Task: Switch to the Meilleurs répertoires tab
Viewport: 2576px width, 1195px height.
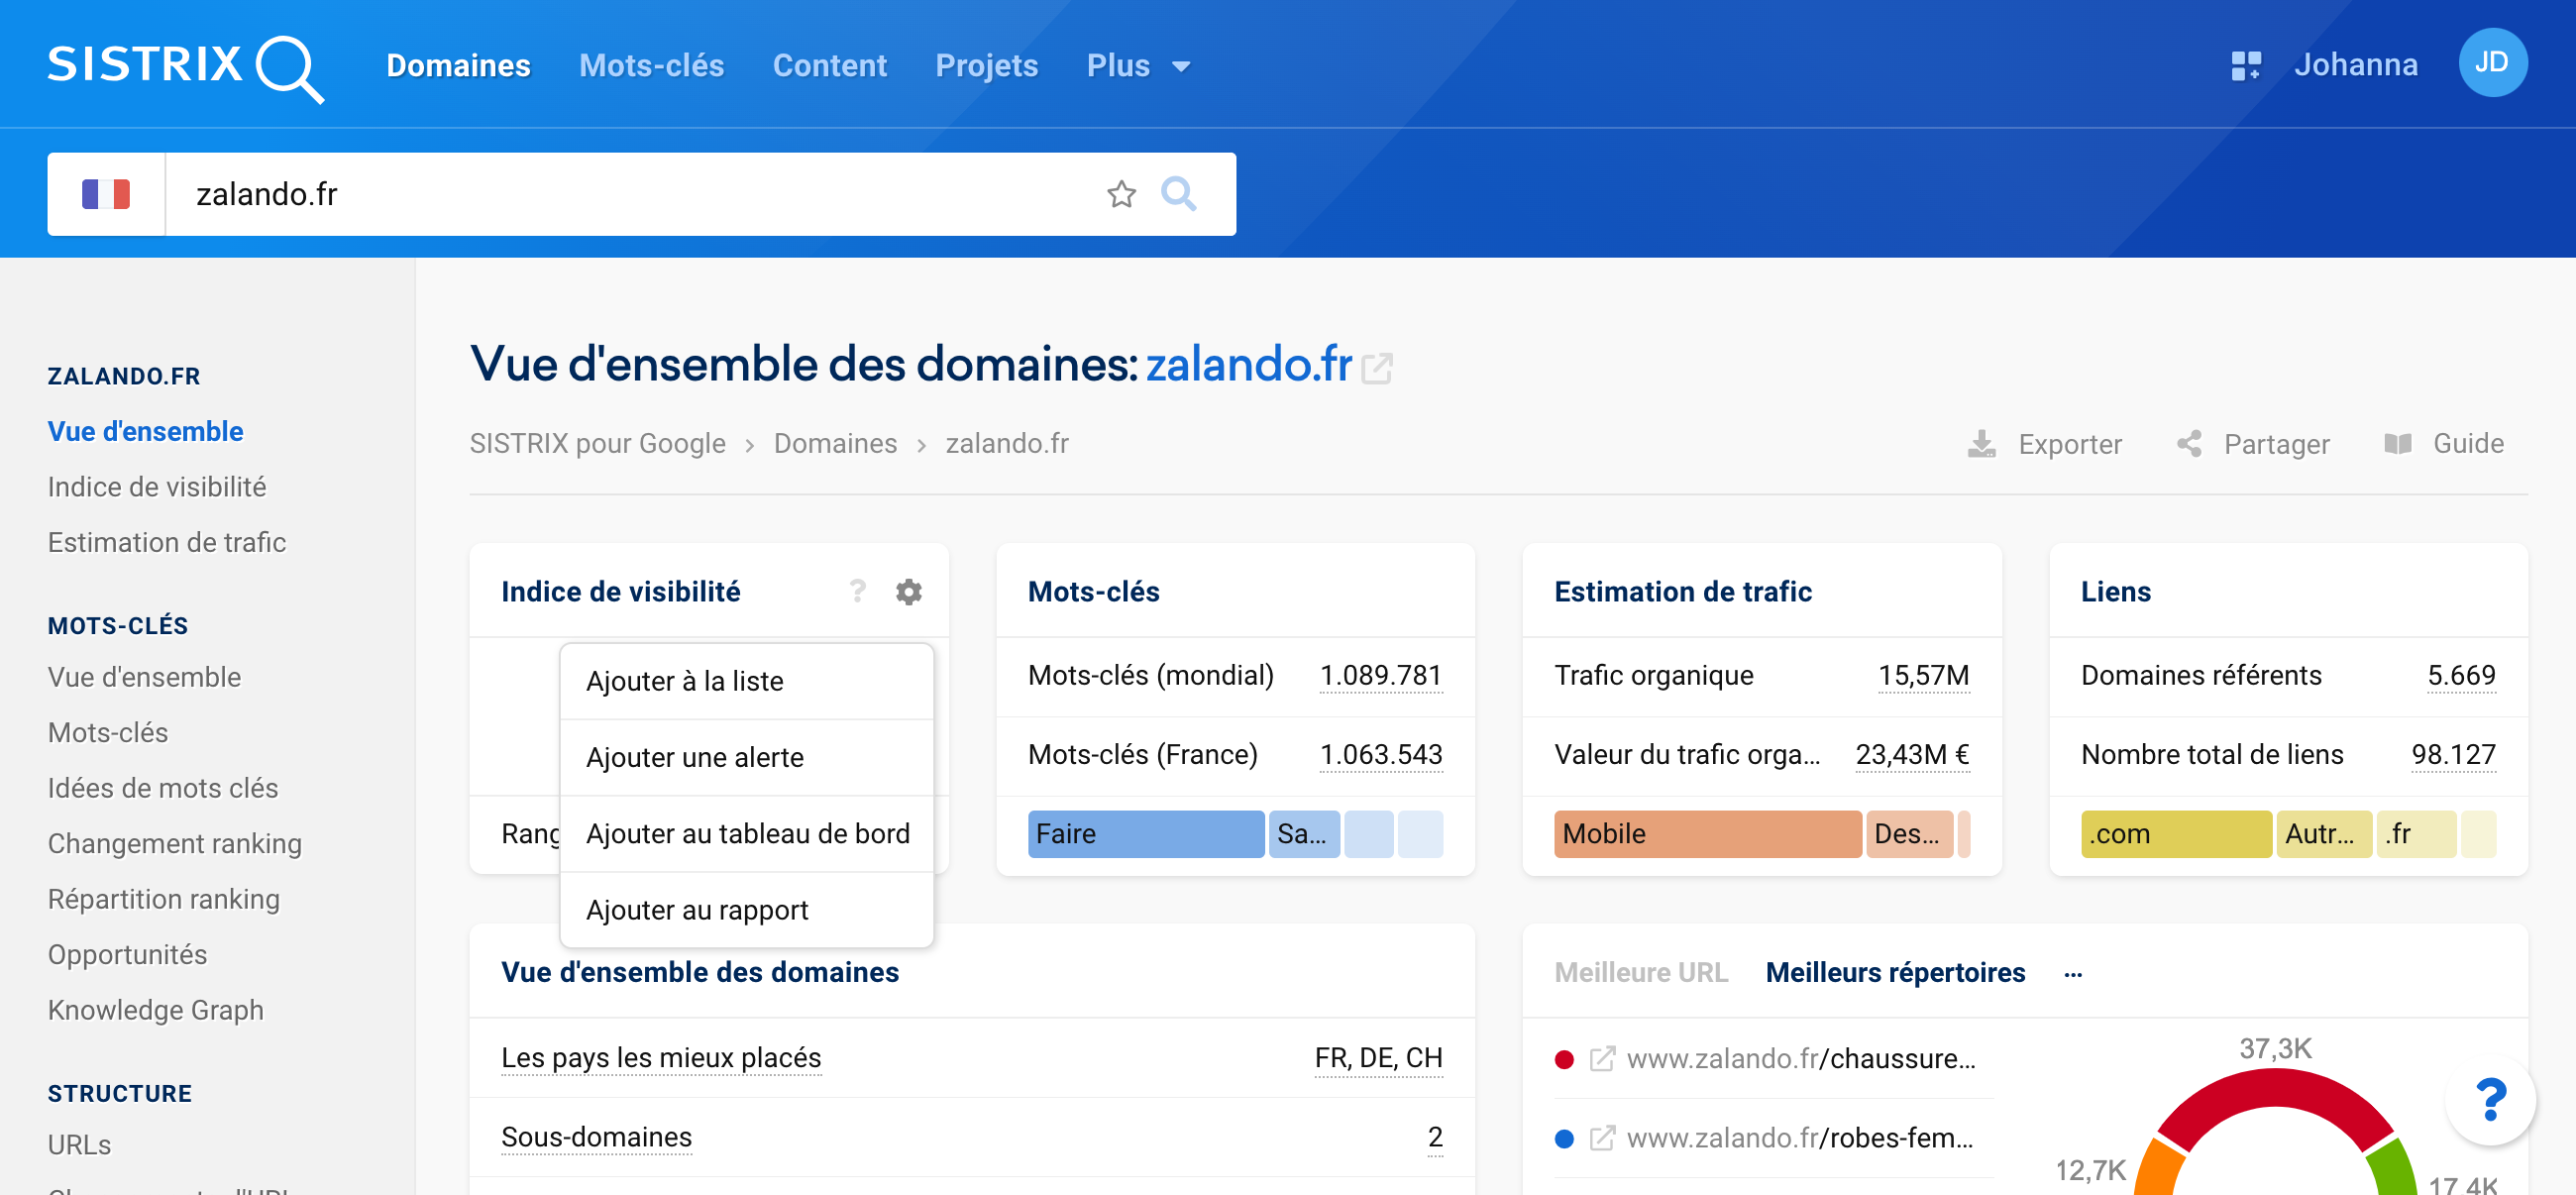Action: pyautogui.click(x=1894, y=973)
